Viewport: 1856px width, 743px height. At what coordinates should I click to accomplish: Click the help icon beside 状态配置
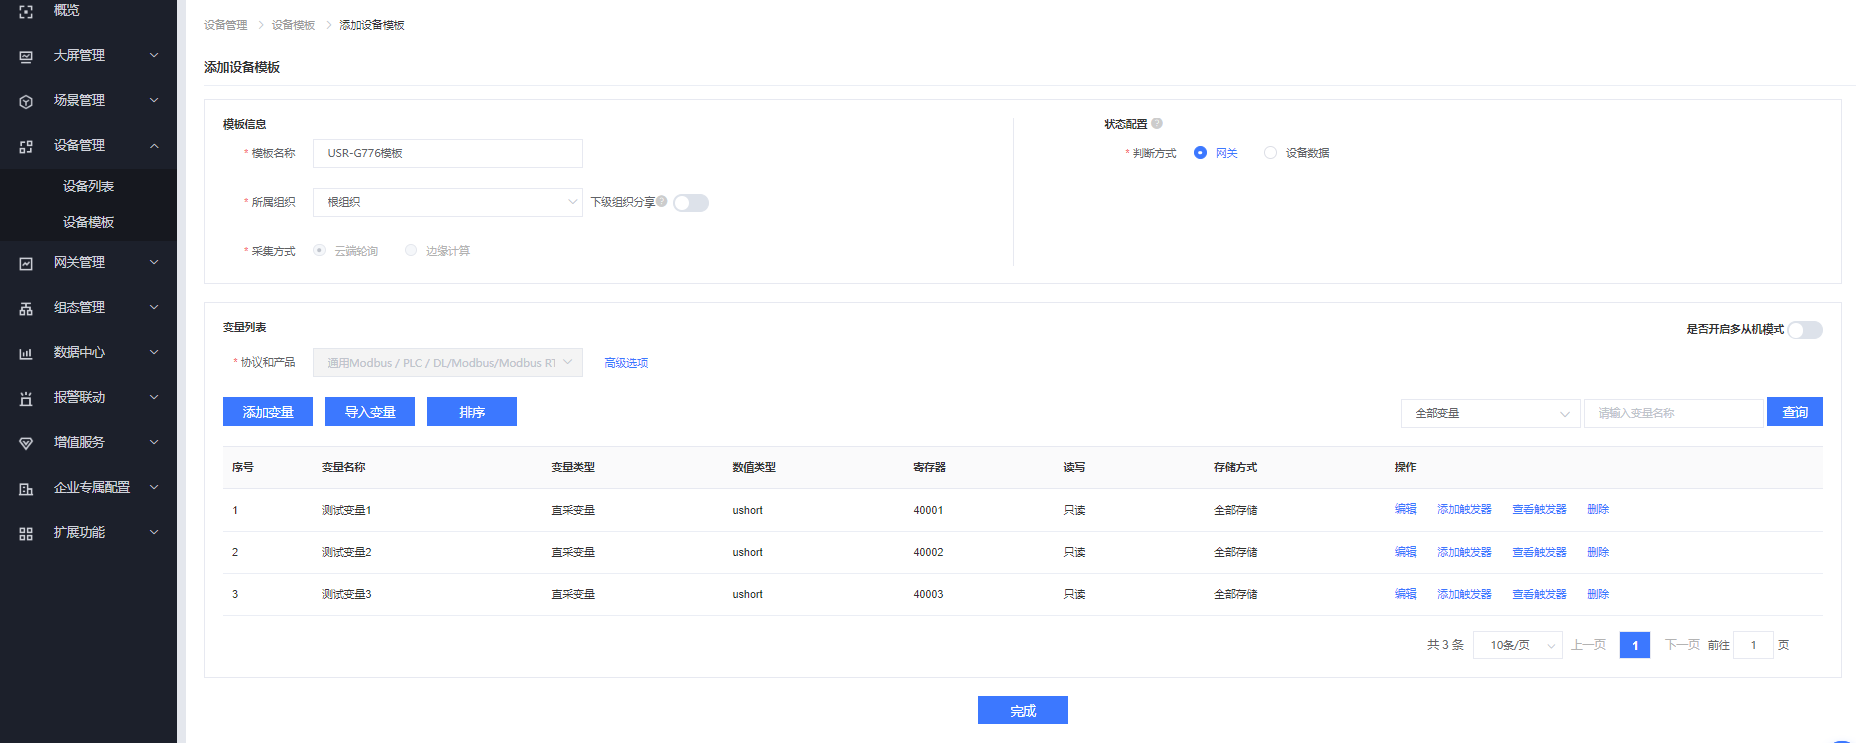(x=1157, y=124)
